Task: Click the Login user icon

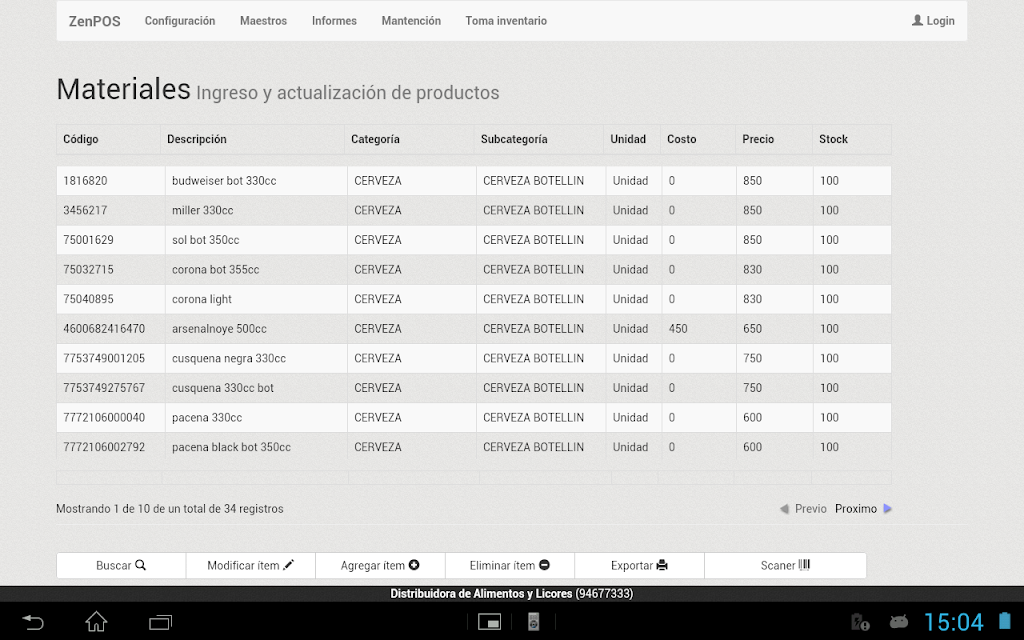Action: 917,20
